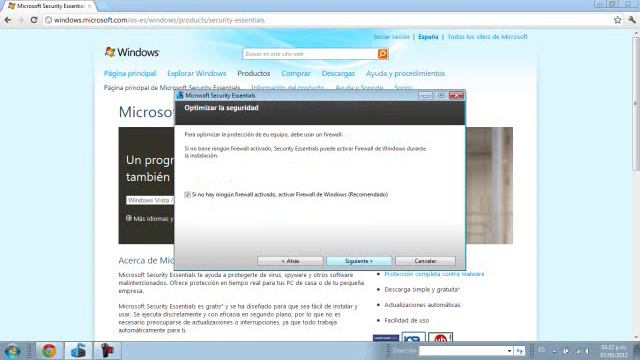Viewport: 640px width, 360px height.
Task: Click the browser address bar URL
Action: click(x=159, y=20)
